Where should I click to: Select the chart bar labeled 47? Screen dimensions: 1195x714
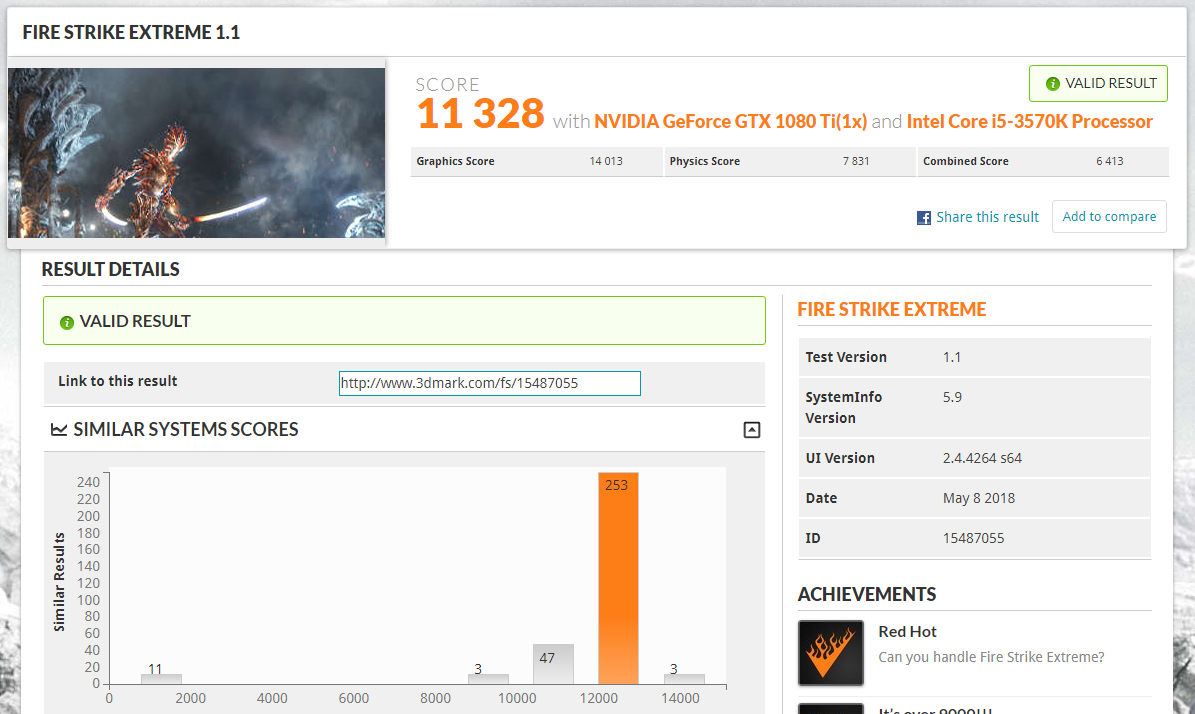[553, 665]
